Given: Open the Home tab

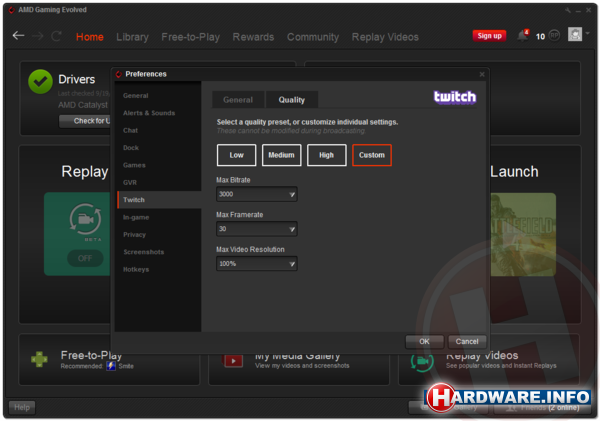Looking at the screenshot, I should pos(90,37).
